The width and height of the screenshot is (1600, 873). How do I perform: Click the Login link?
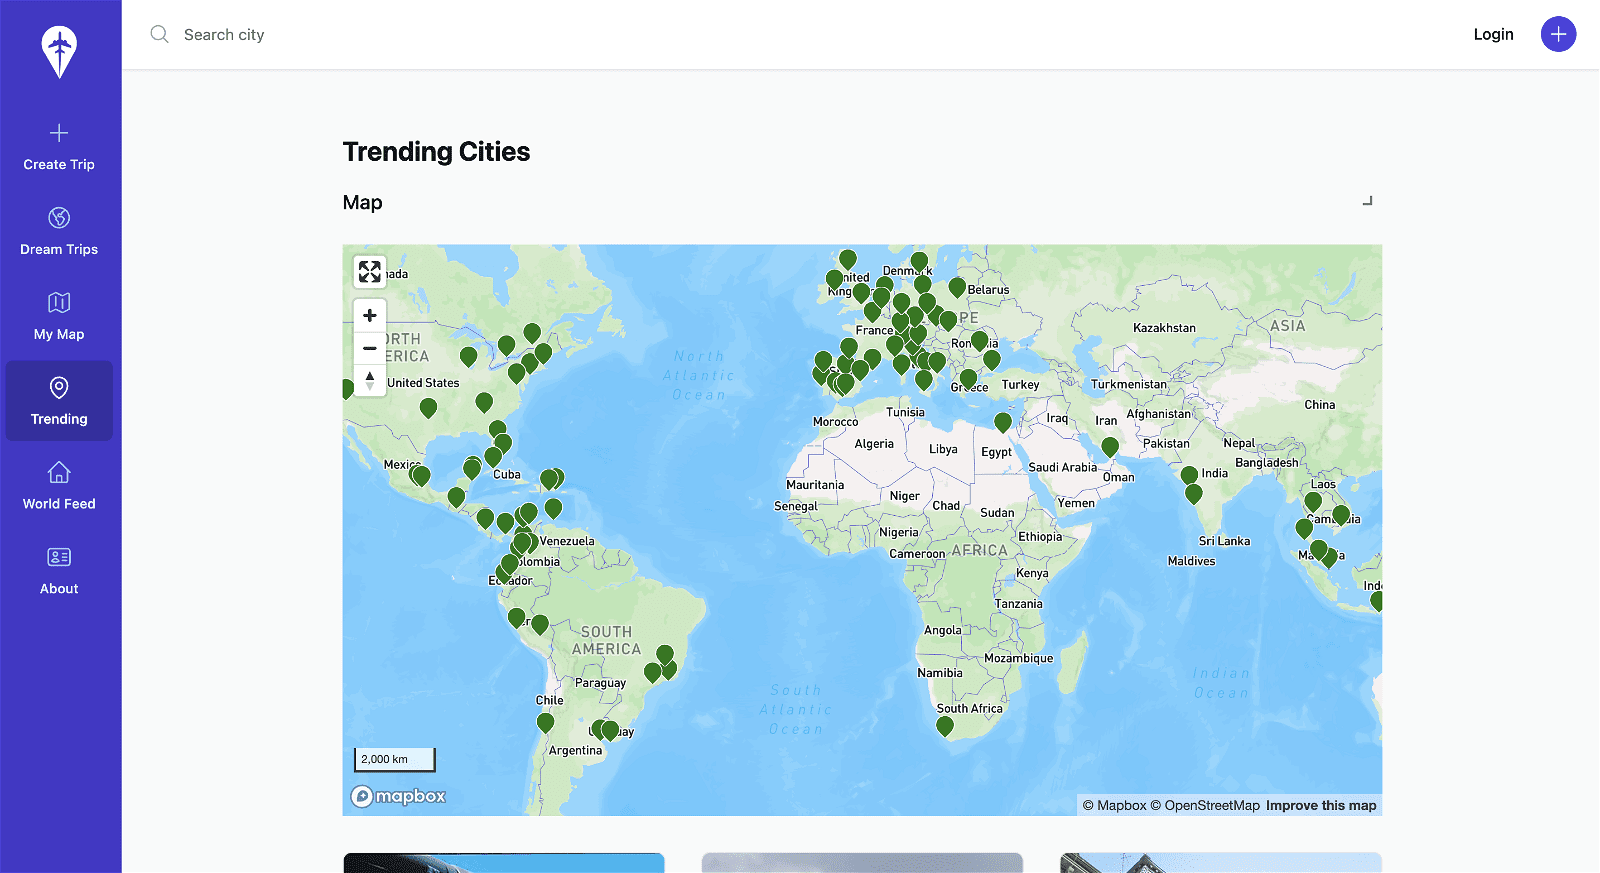[x=1493, y=35]
